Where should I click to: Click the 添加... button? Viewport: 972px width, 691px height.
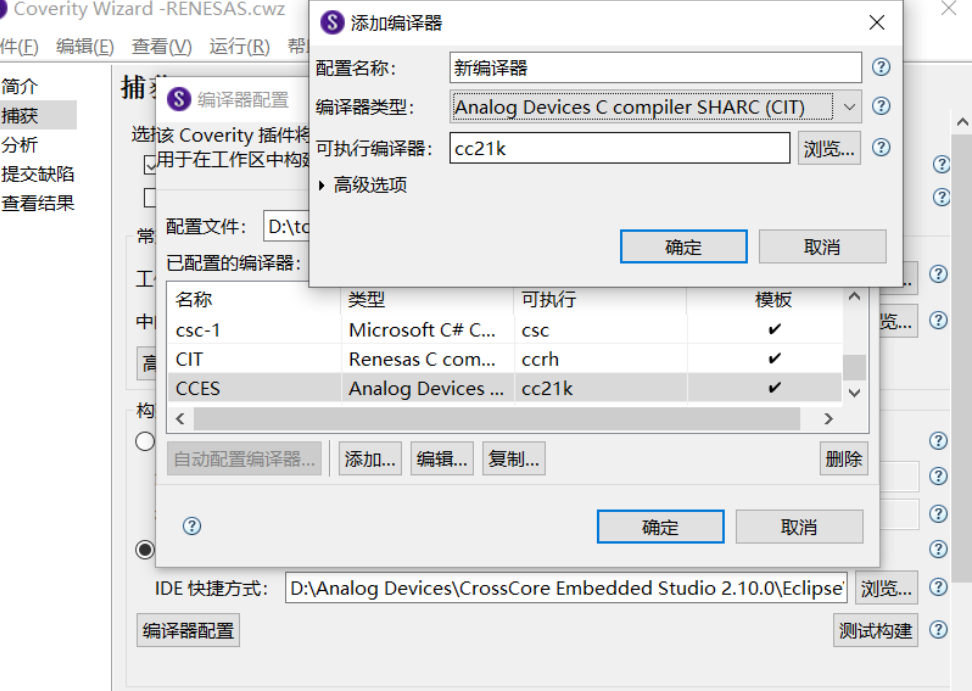[370, 459]
